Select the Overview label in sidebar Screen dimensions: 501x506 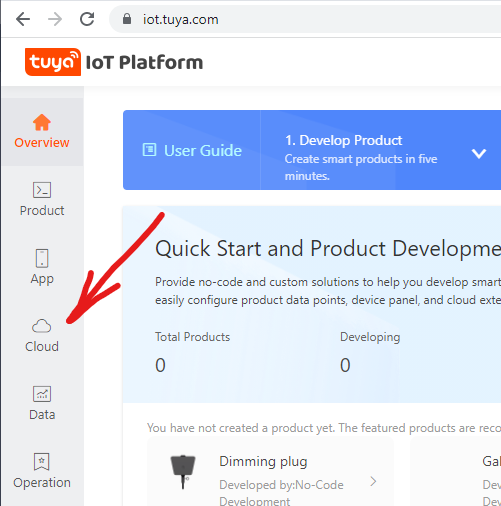point(42,143)
